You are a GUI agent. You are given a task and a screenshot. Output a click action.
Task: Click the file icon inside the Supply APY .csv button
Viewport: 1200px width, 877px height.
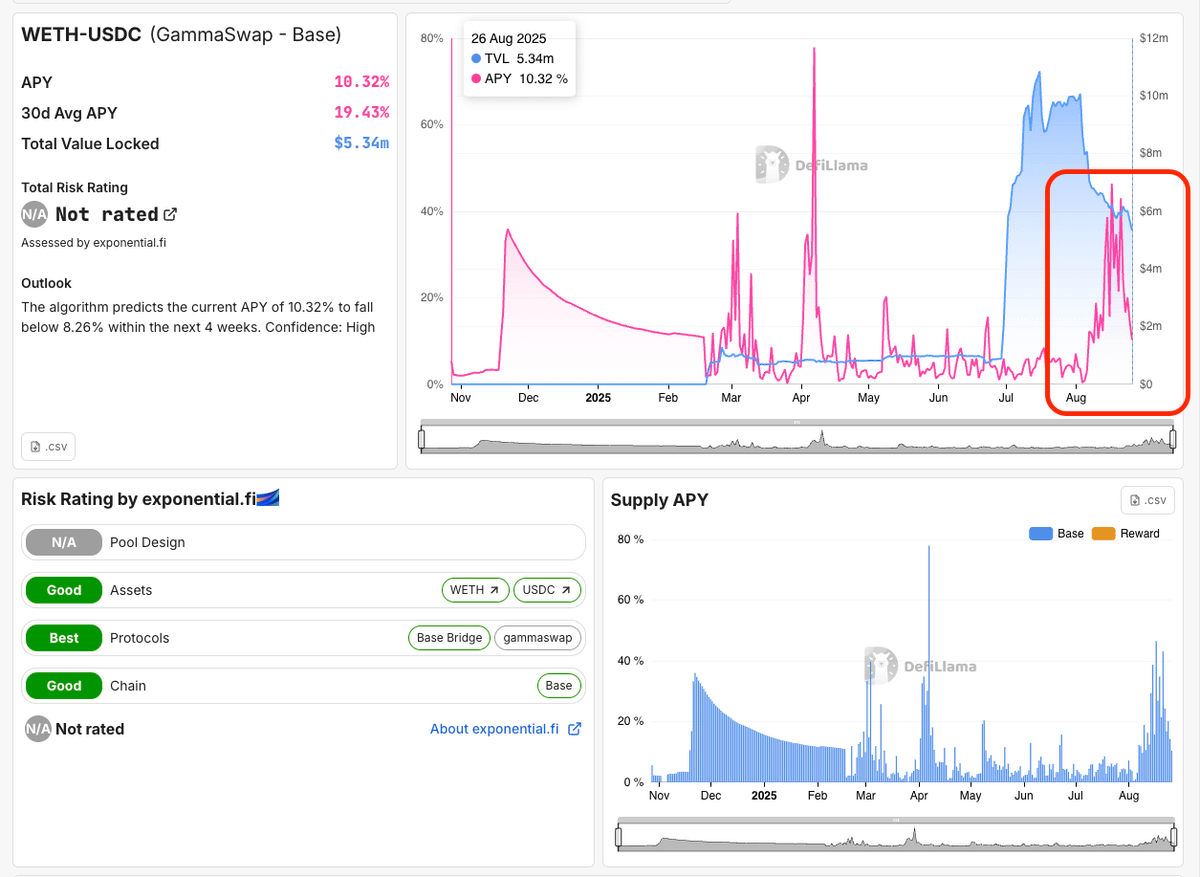point(1135,500)
